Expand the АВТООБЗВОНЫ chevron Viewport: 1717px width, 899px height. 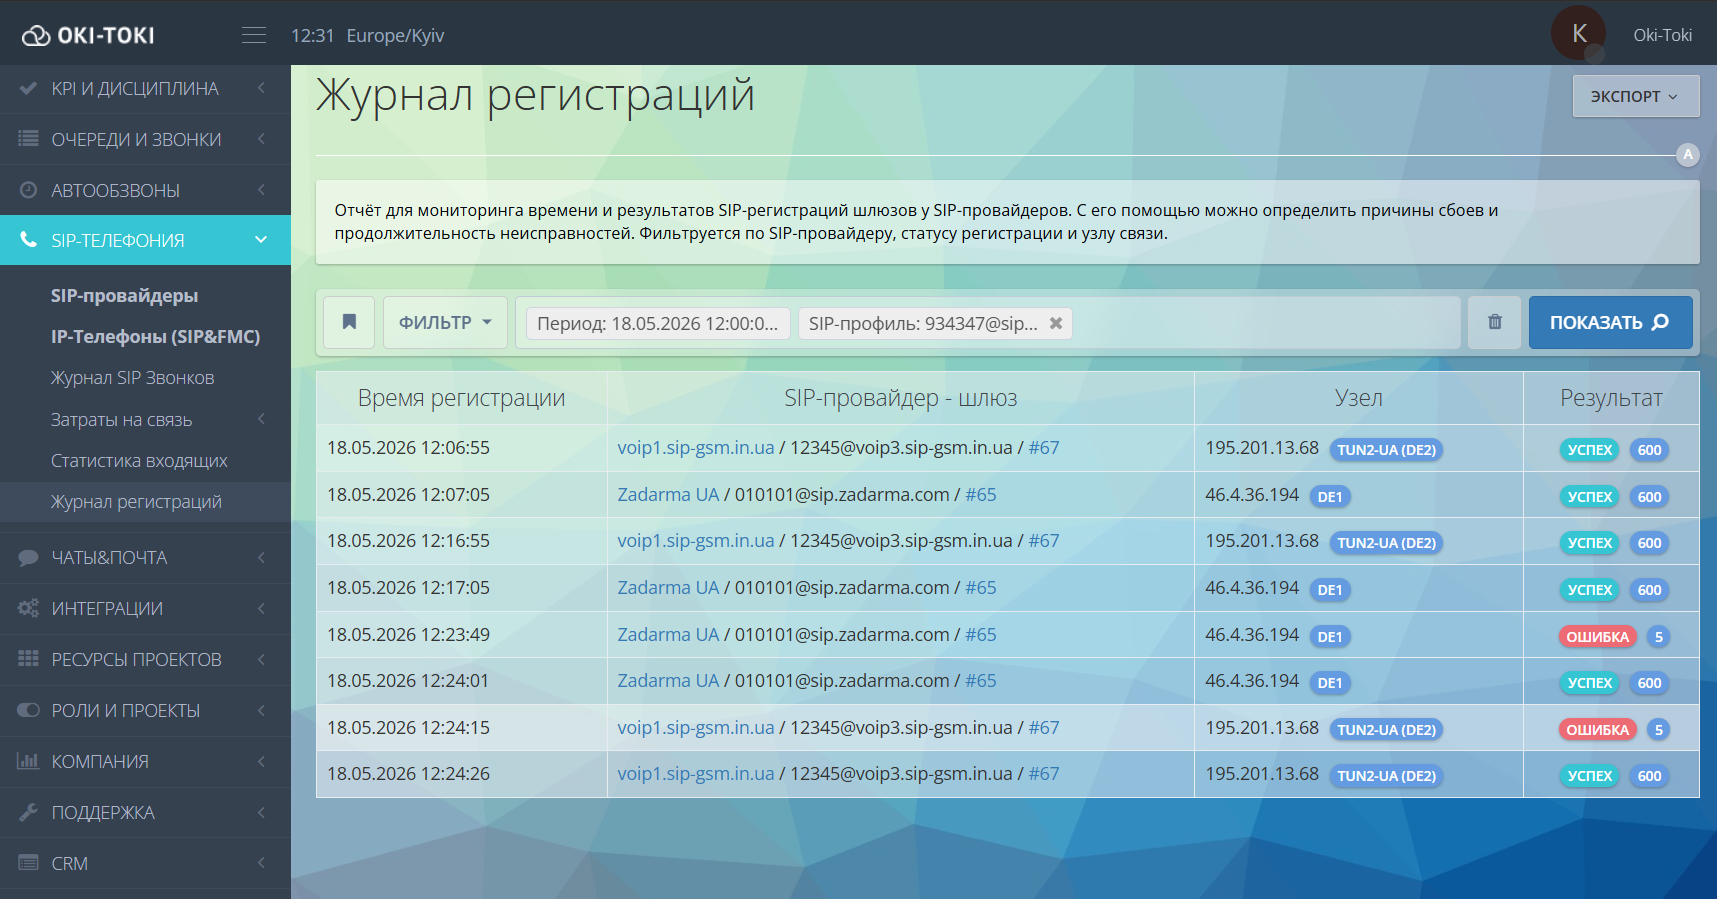point(261,190)
